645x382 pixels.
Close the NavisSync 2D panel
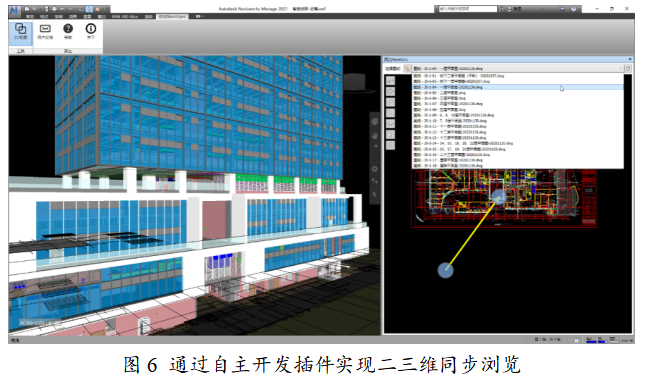pos(629,60)
